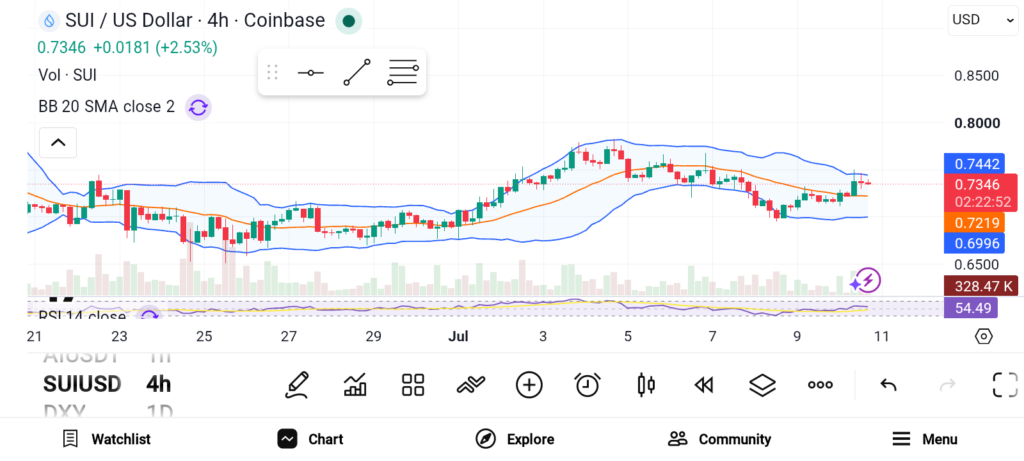
Task: Open the layout grid icon
Action: pos(413,385)
